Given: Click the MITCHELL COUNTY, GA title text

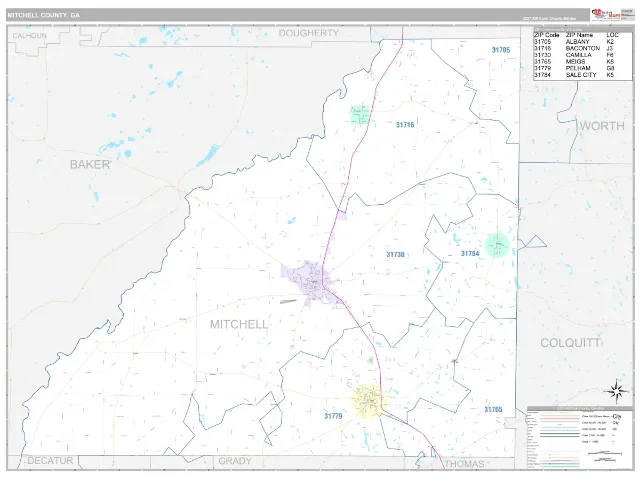Looking at the screenshot, I should click(44, 15).
